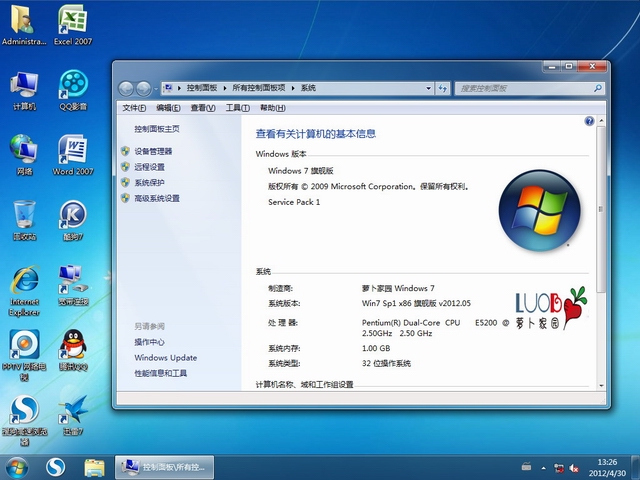
Task: Open the 计算机 desktop icon
Action: click(24, 90)
